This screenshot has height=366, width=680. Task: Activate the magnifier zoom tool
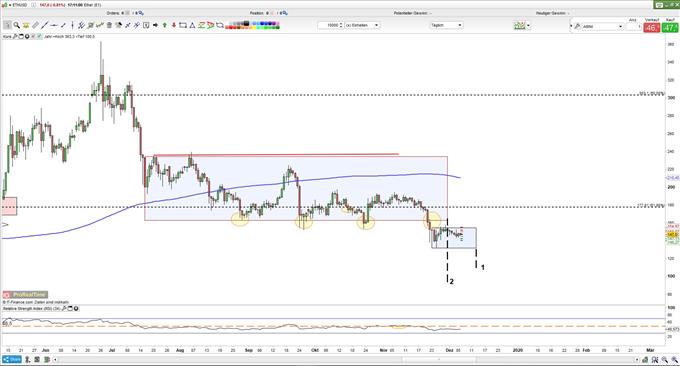click(x=16, y=25)
